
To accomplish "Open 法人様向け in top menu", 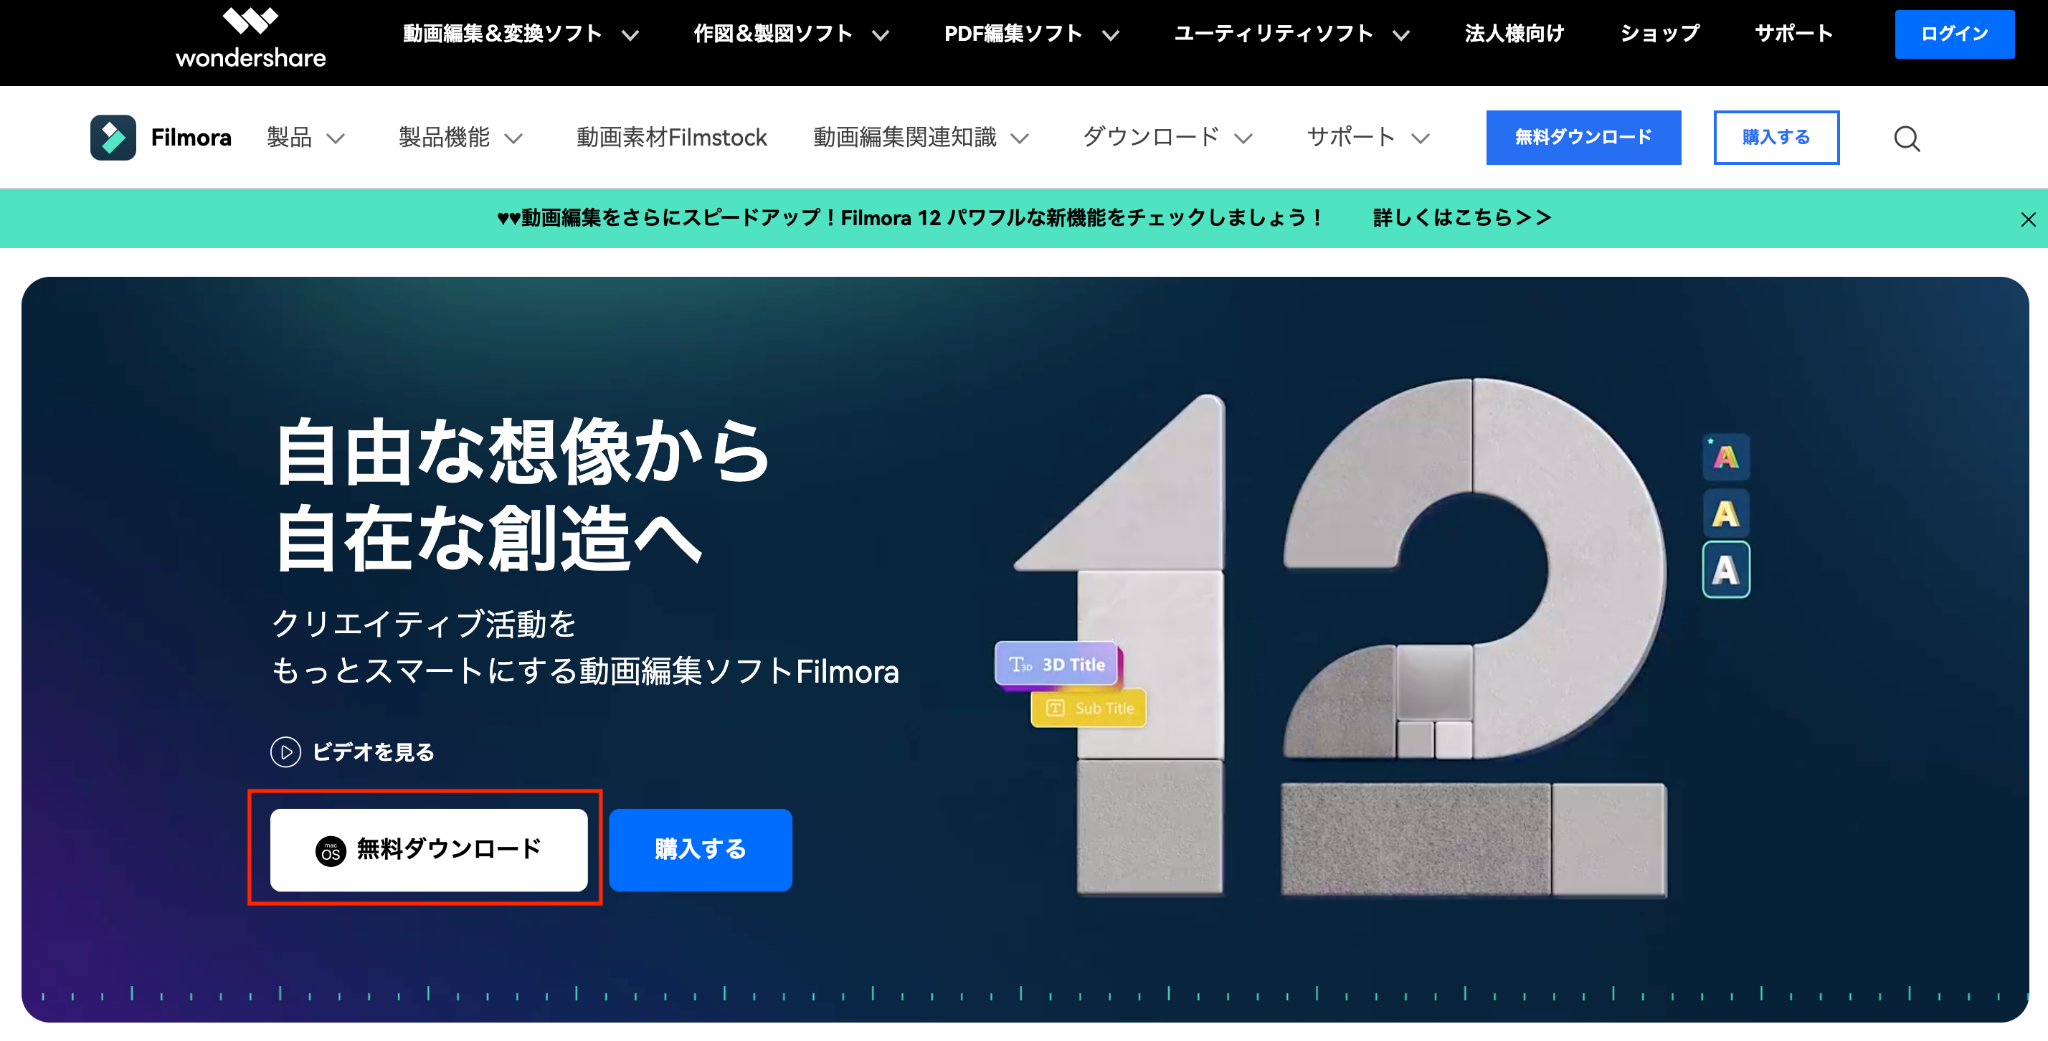I will coord(1514,34).
